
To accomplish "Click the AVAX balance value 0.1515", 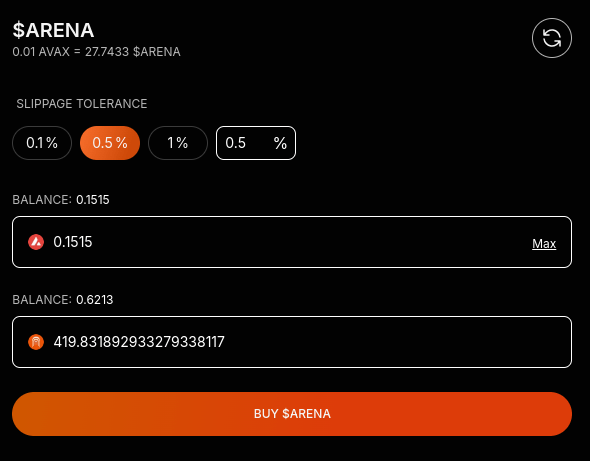I will pos(93,199).
